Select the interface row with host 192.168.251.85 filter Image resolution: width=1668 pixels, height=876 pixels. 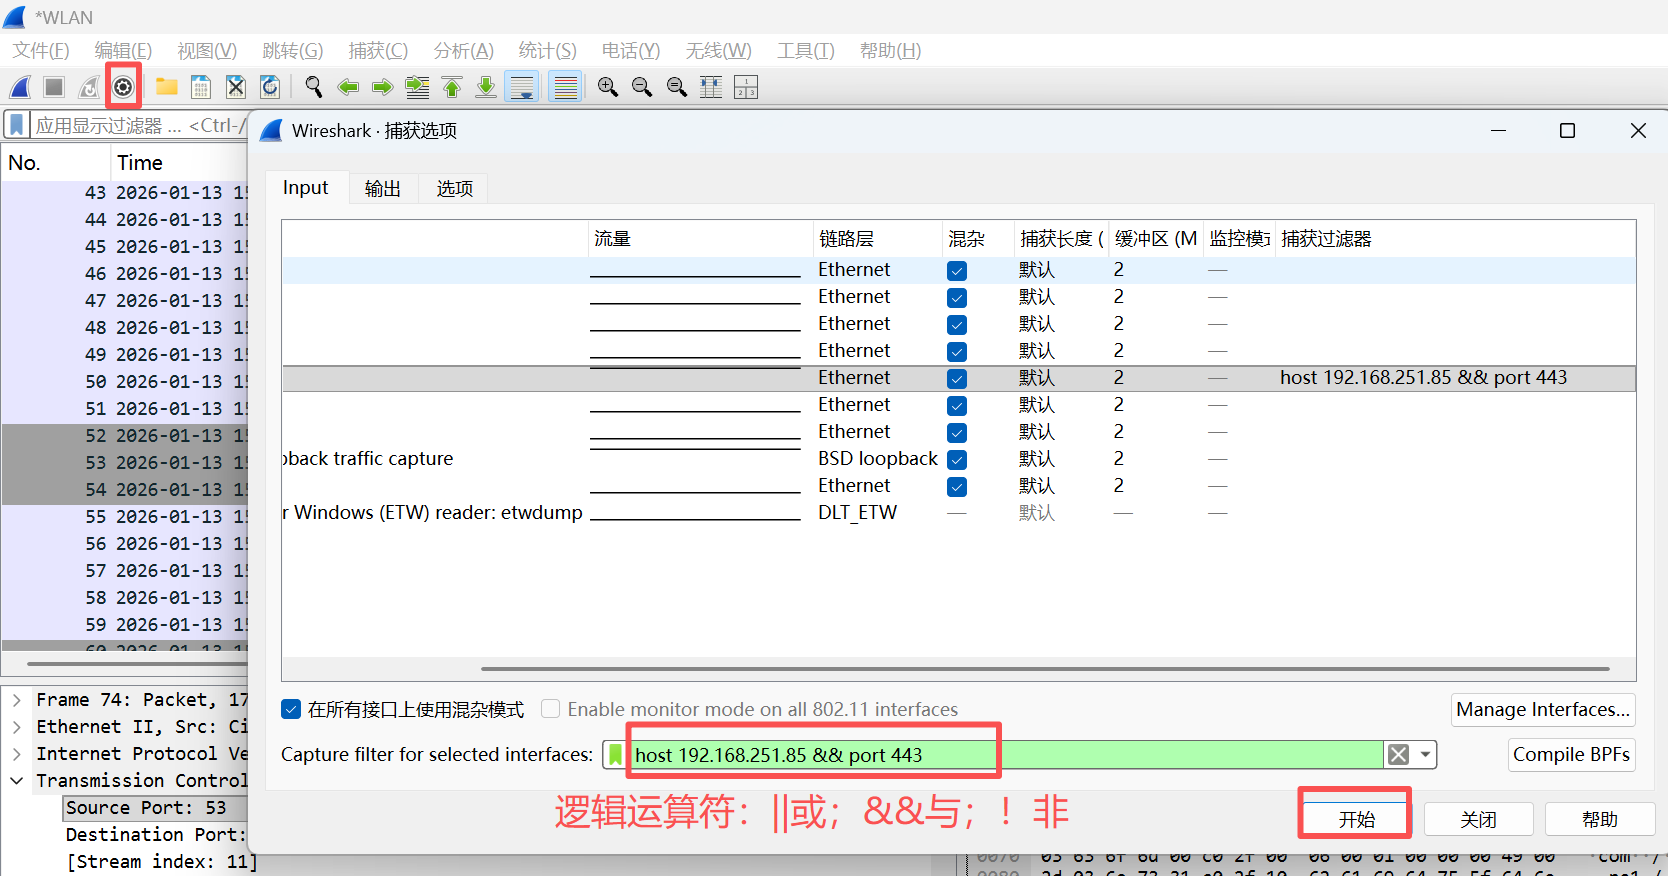coord(959,378)
